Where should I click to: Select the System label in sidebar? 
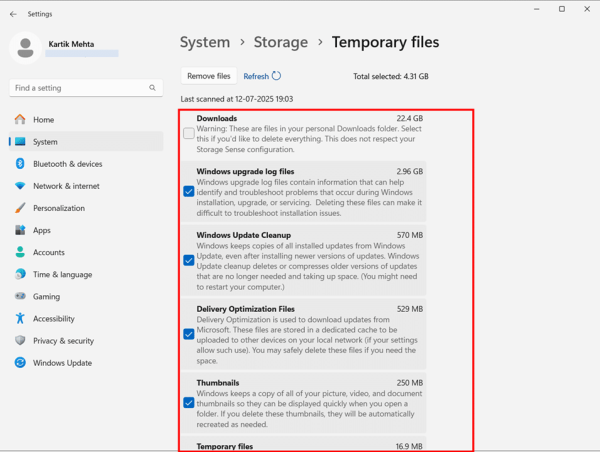pyautogui.click(x=45, y=142)
